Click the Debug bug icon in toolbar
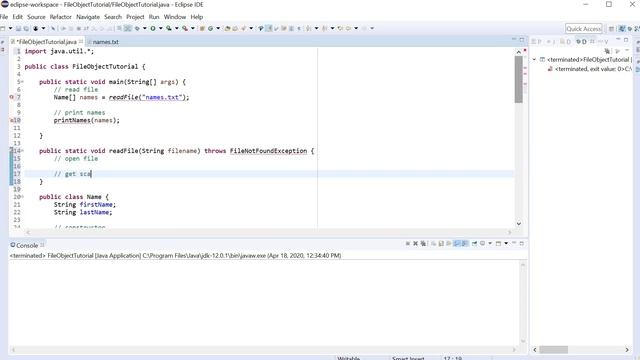The width and height of the screenshot is (640, 360). click(137, 29)
